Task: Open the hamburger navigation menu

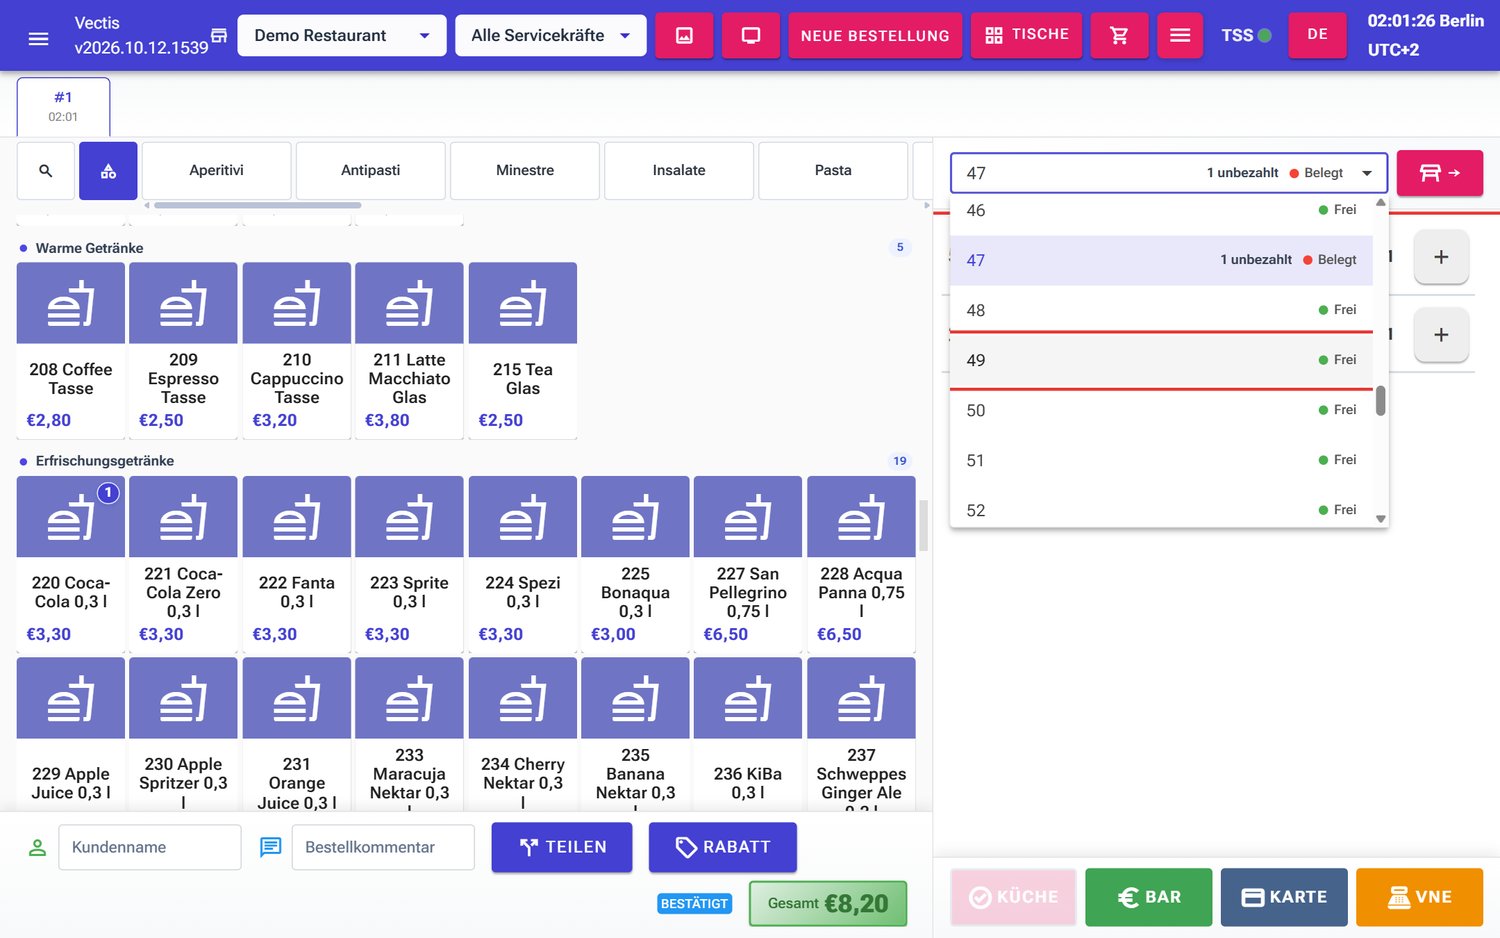Action: (38, 37)
